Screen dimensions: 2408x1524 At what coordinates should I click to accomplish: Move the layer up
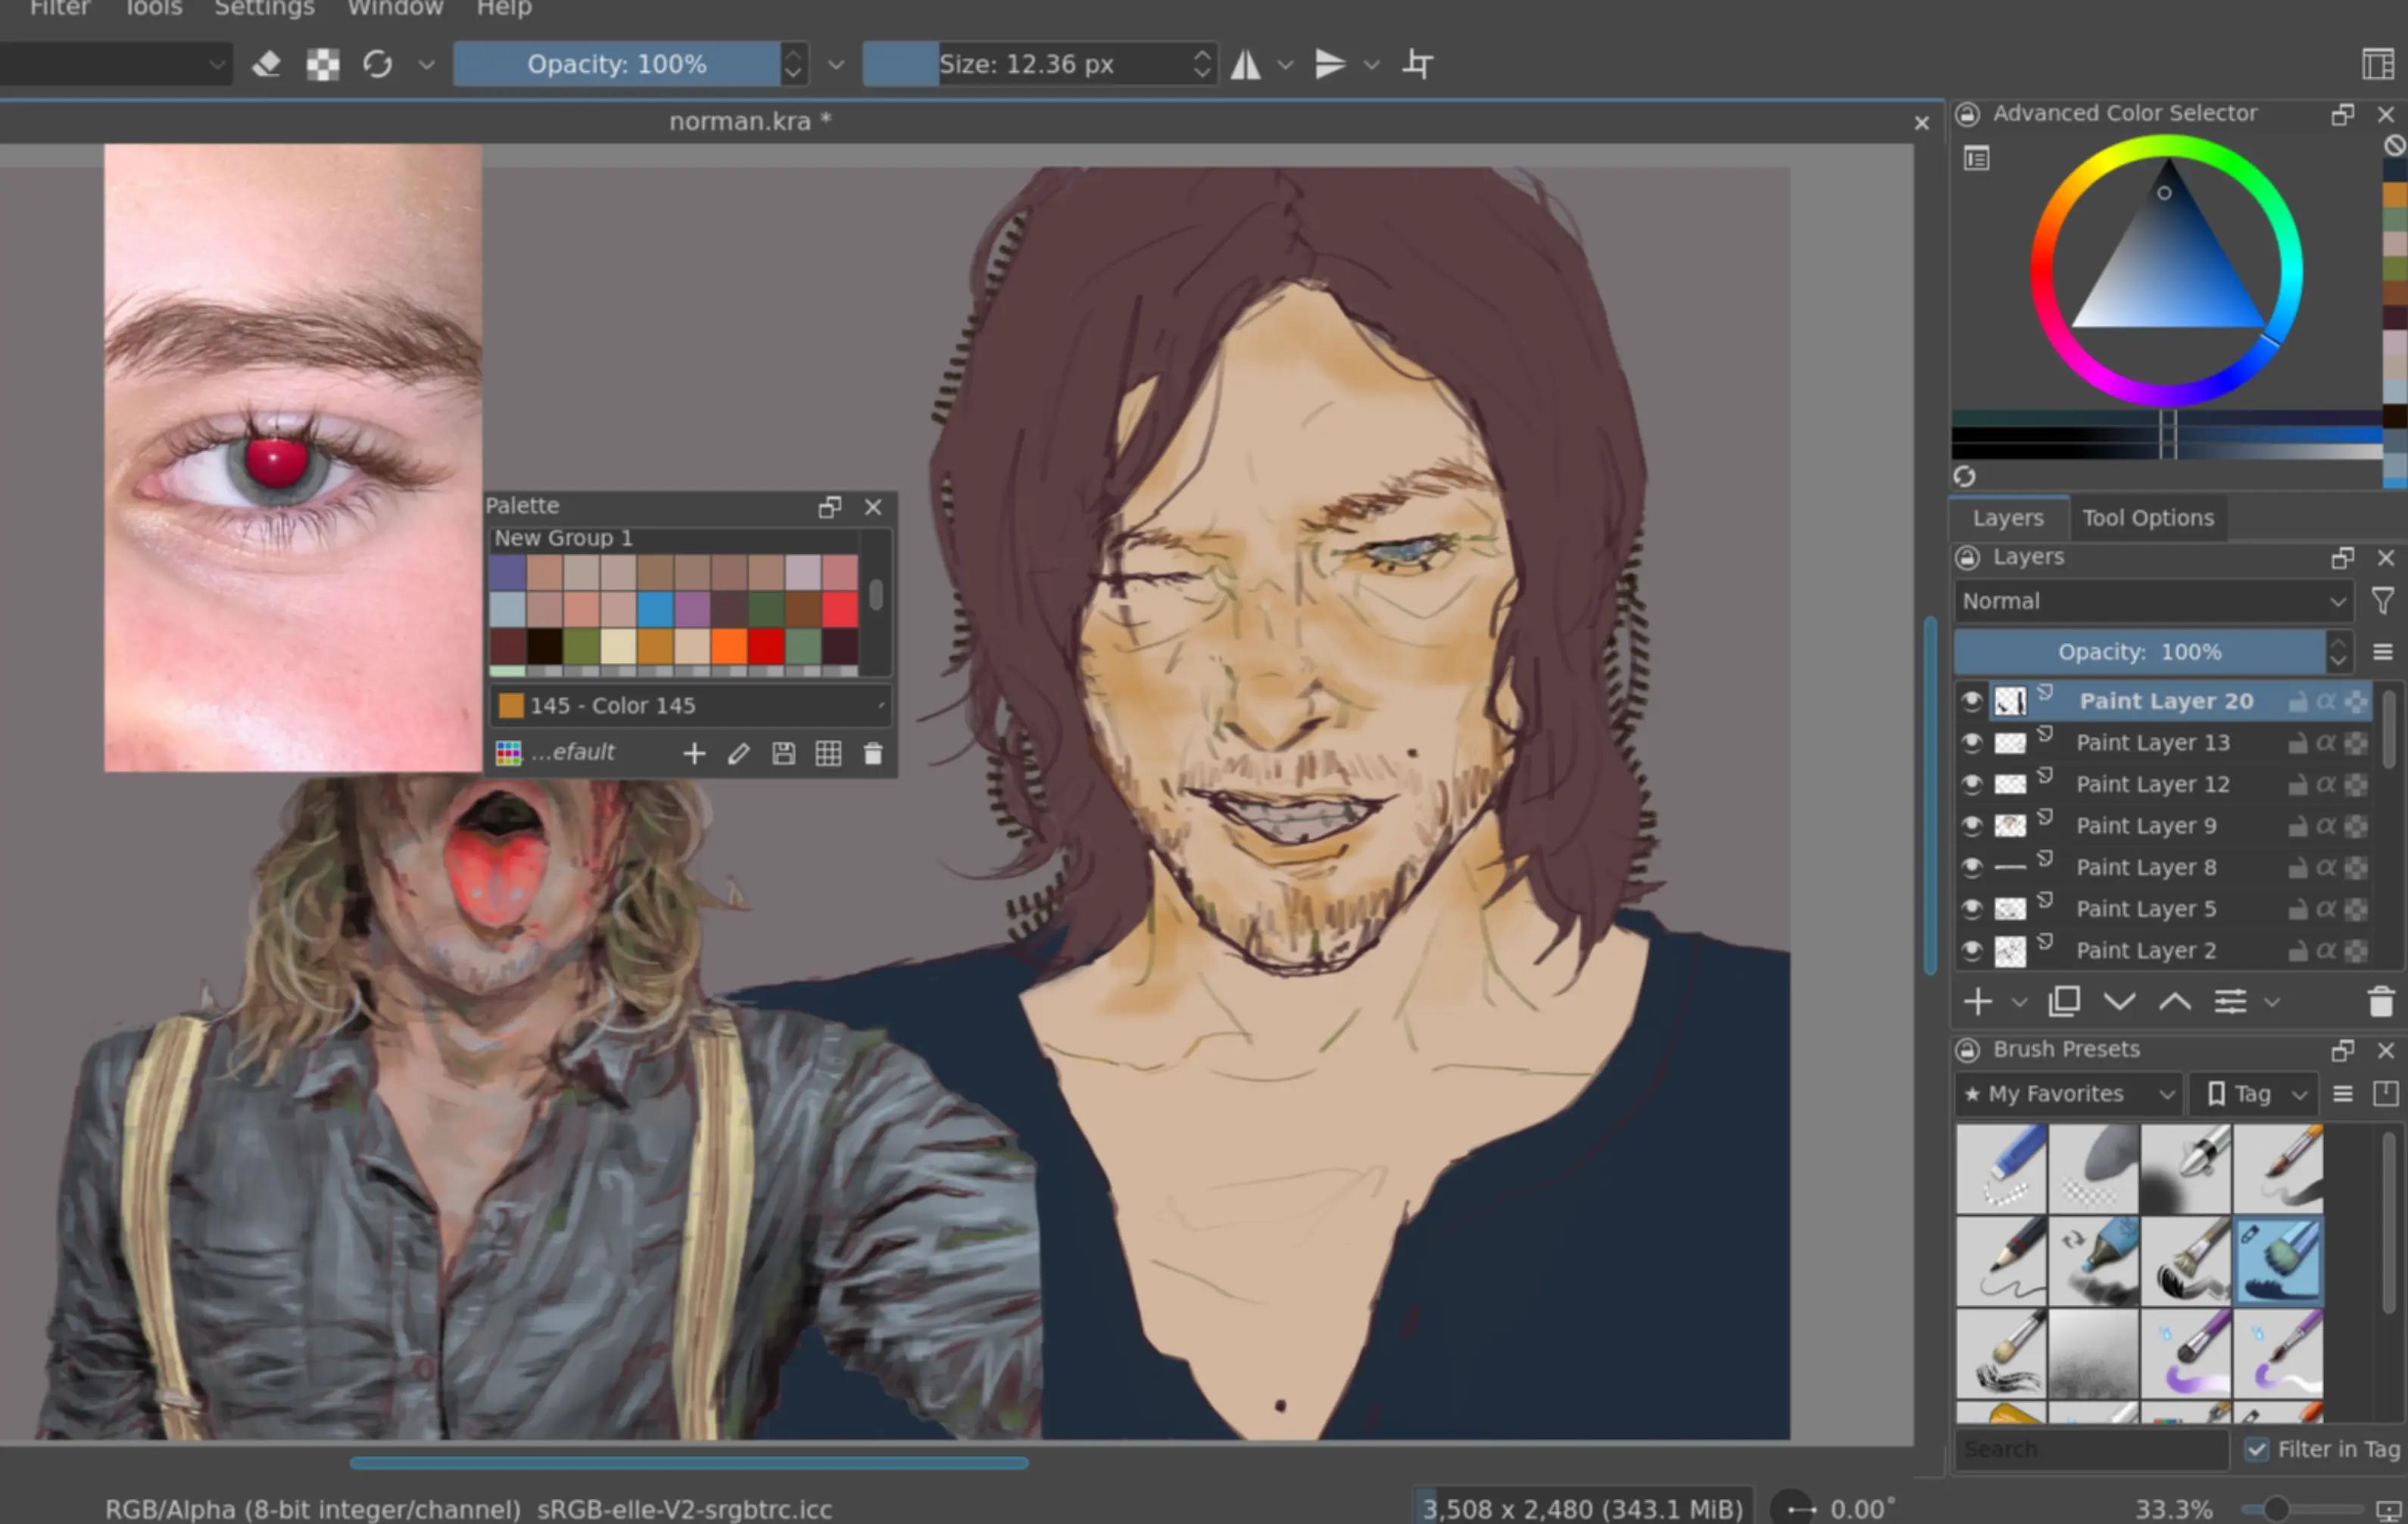pos(2174,1001)
